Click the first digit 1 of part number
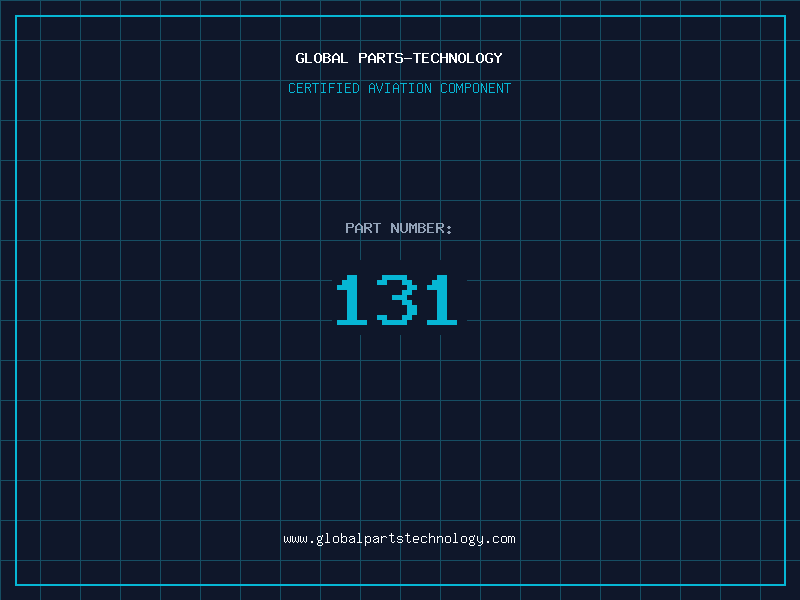This screenshot has width=800, height=600. click(x=349, y=300)
